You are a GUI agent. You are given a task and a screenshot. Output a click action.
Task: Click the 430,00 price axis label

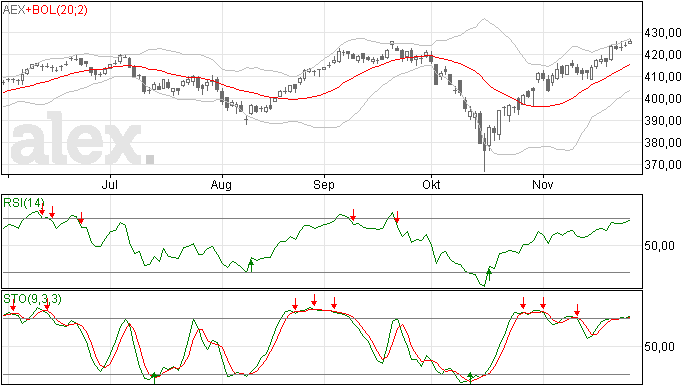[x=663, y=33]
